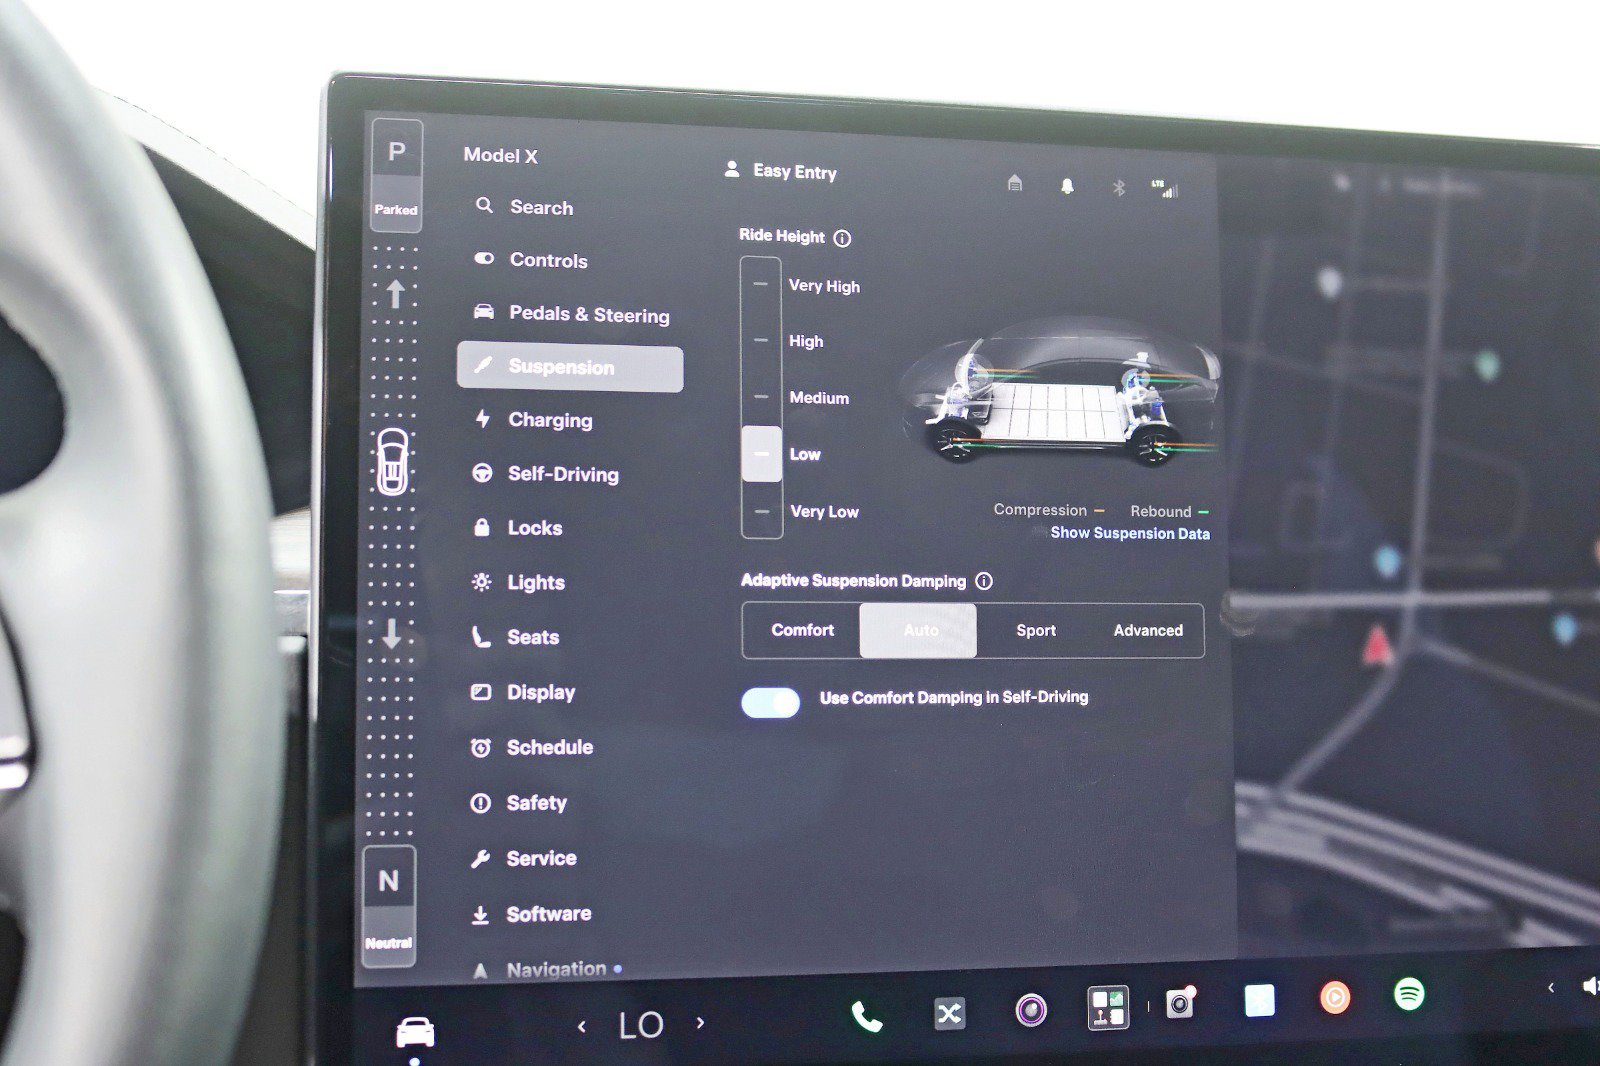The image size is (1600, 1066).
Task: Tap the volume speaker icon
Action: (1590, 986)
